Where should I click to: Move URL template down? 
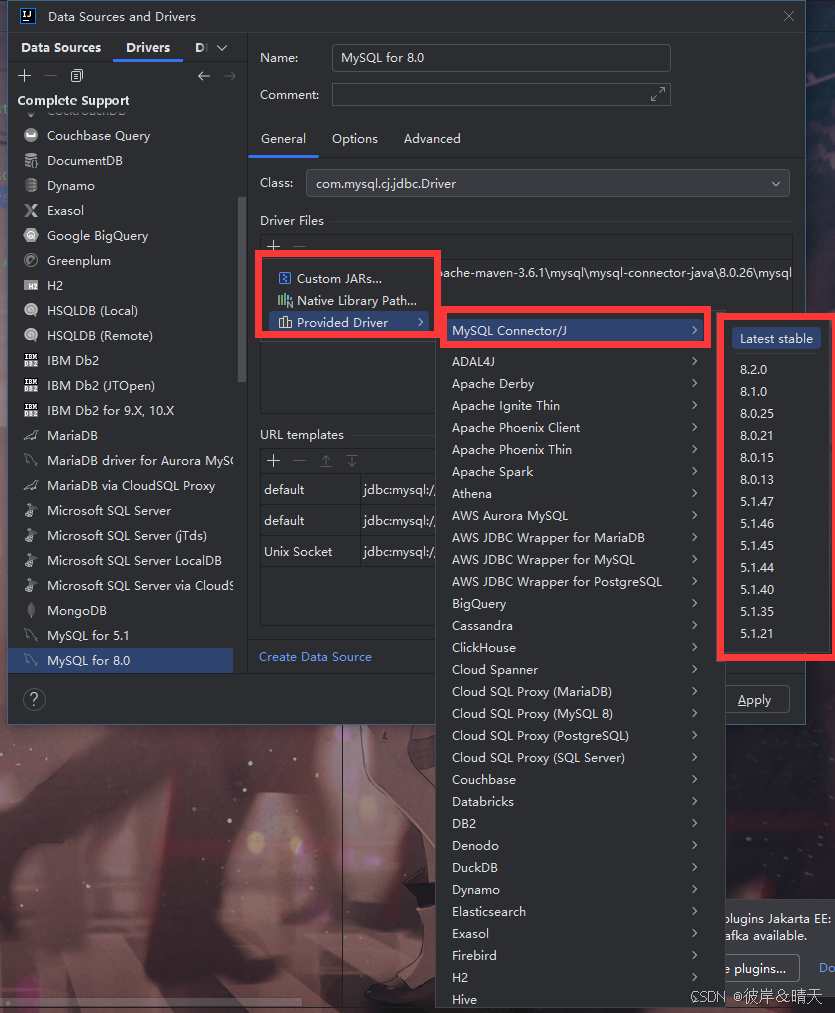tap(352, 461)
